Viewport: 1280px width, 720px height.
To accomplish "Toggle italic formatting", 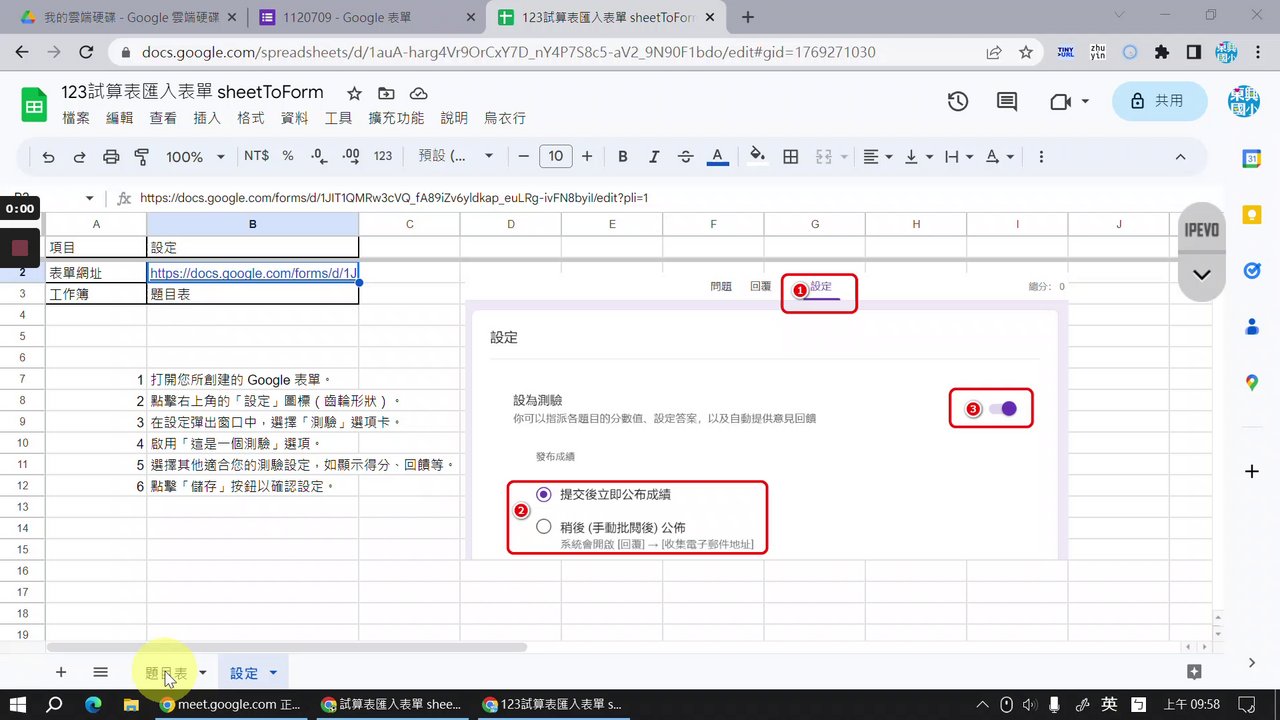I will 654,157.
